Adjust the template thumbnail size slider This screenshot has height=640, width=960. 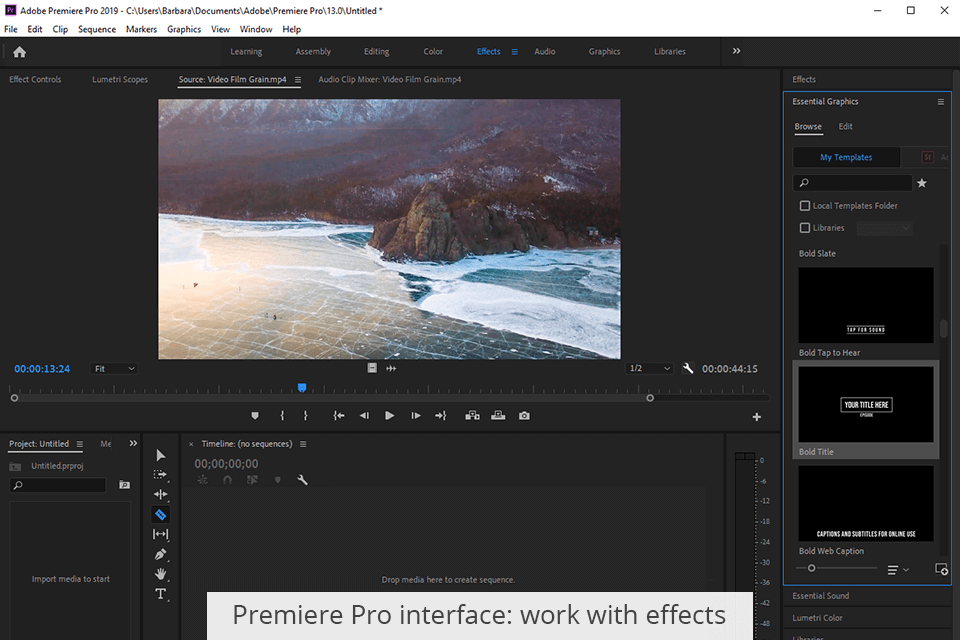811,568
